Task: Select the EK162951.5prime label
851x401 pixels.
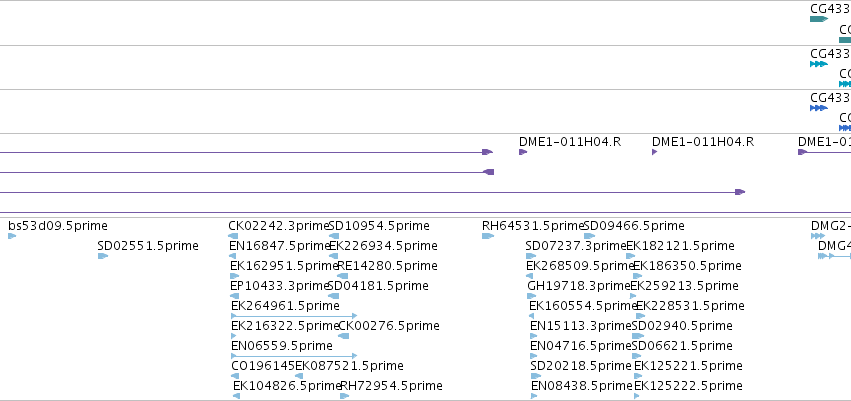Action: tap(284, 266)
